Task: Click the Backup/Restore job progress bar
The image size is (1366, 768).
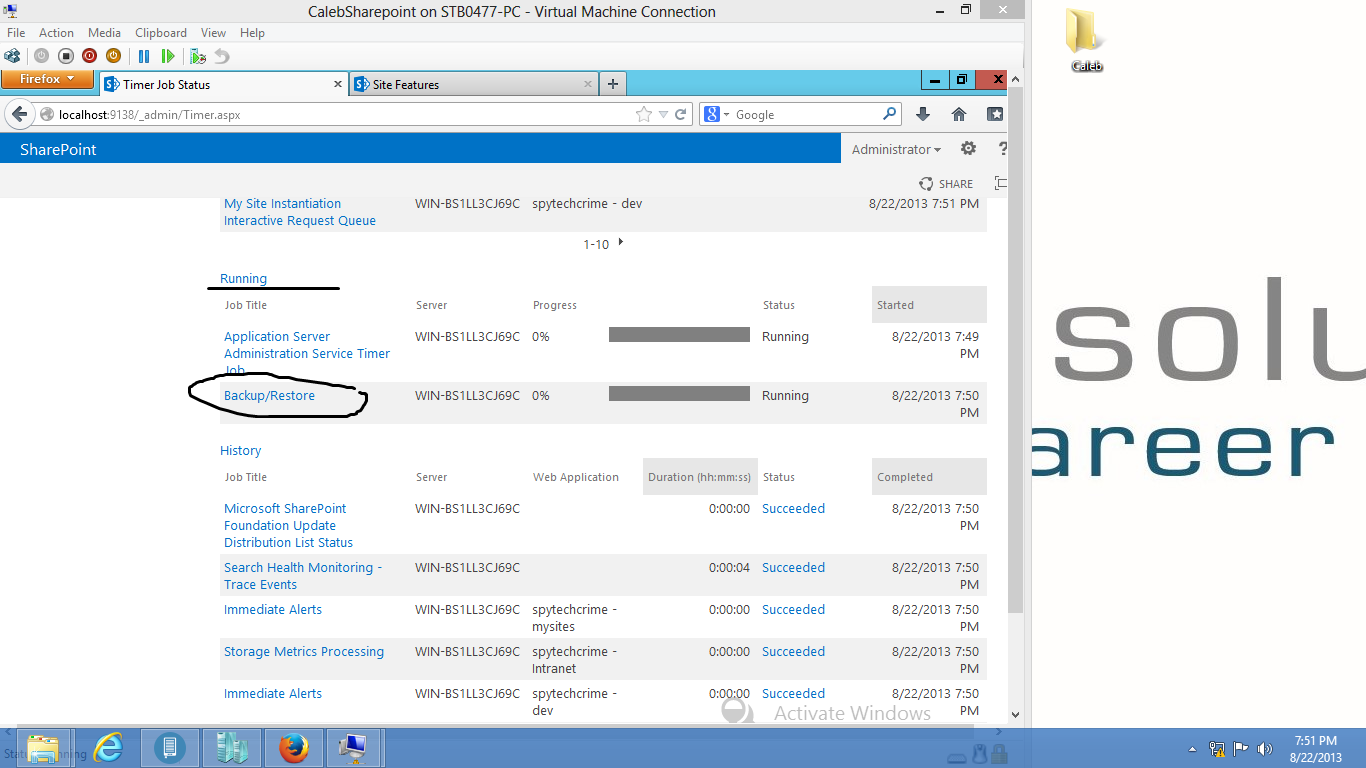Action: click(679, 394)
